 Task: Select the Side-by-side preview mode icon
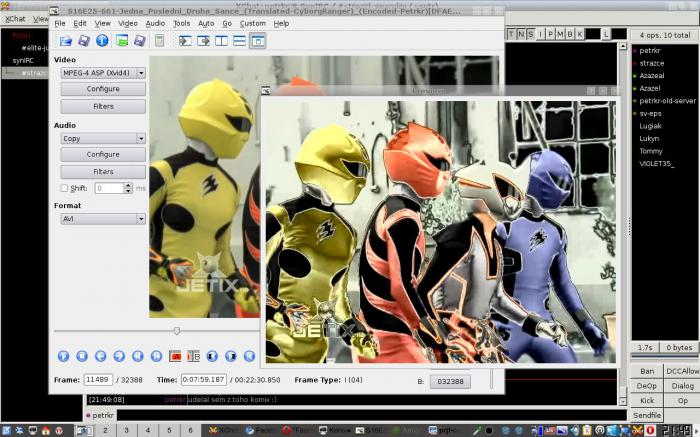click(221, 41)
